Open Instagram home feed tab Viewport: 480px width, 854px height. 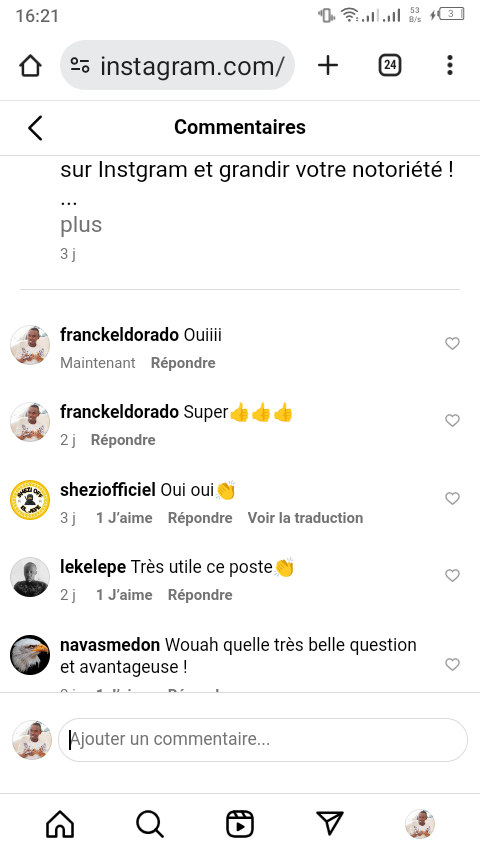[60, 824]
